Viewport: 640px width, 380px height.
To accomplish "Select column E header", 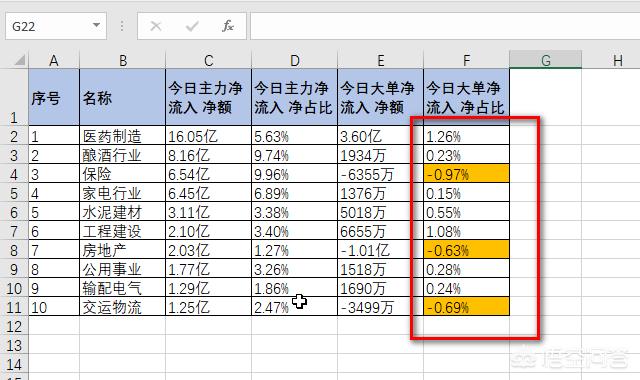I will pyautogui.click(x=380, y=60).
